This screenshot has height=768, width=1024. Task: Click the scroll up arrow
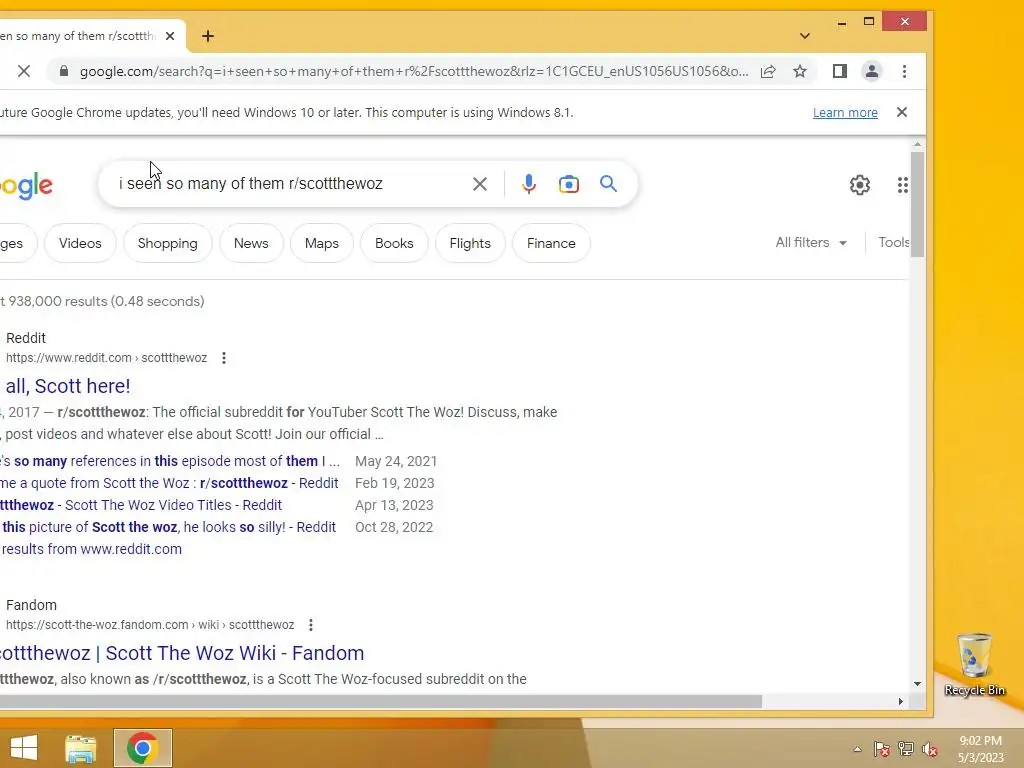[918, 144]
